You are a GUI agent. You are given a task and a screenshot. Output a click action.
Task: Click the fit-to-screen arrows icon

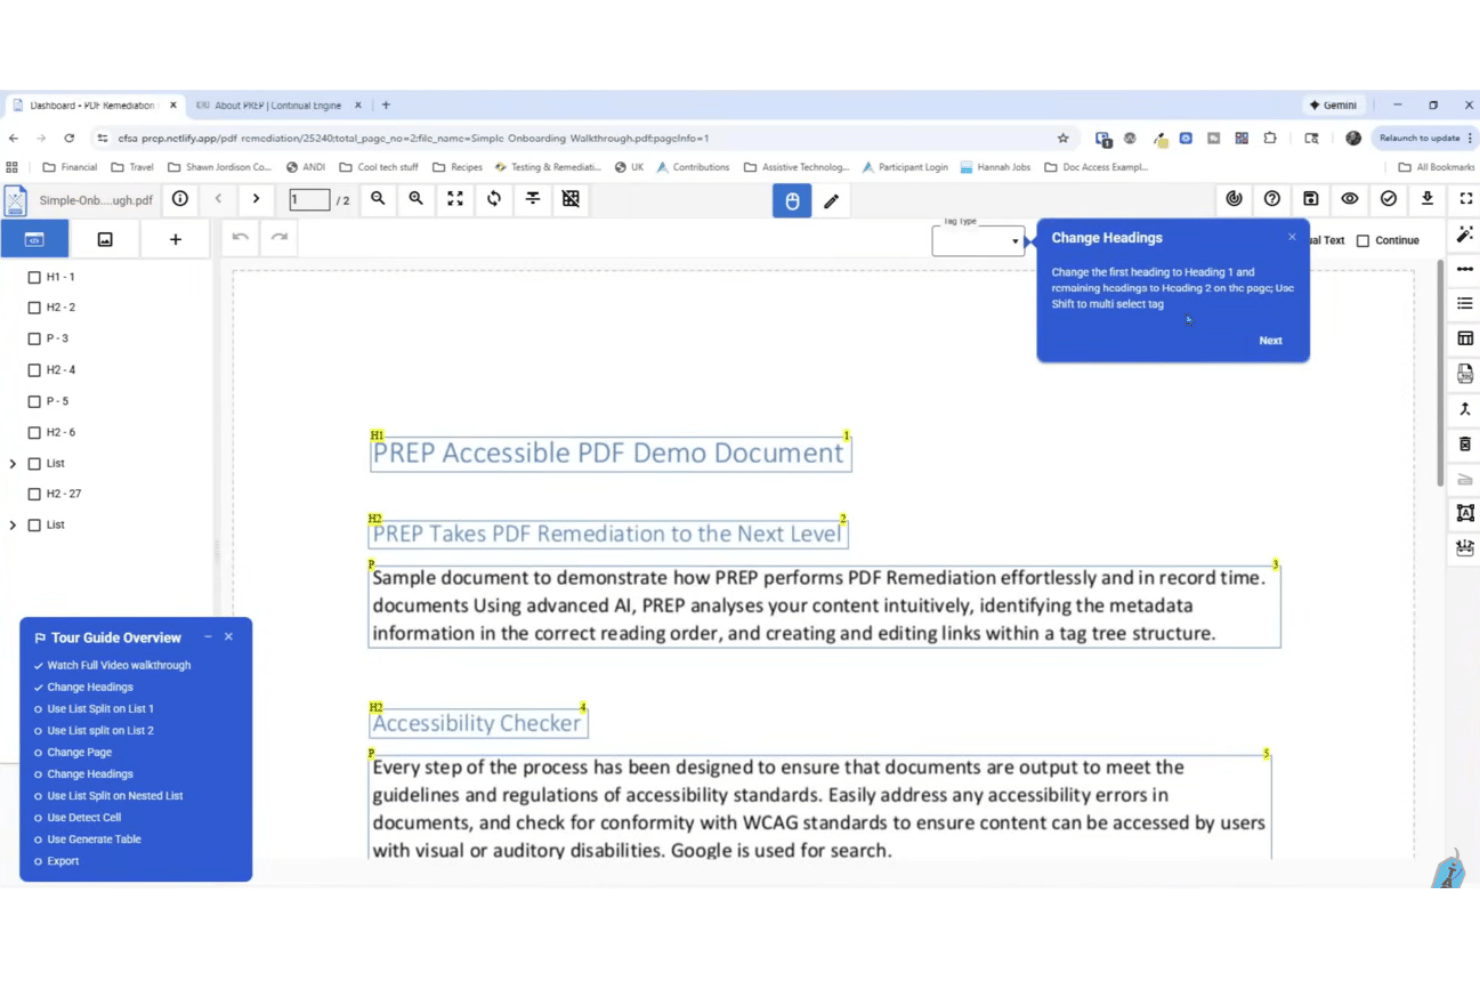[455, 199]
